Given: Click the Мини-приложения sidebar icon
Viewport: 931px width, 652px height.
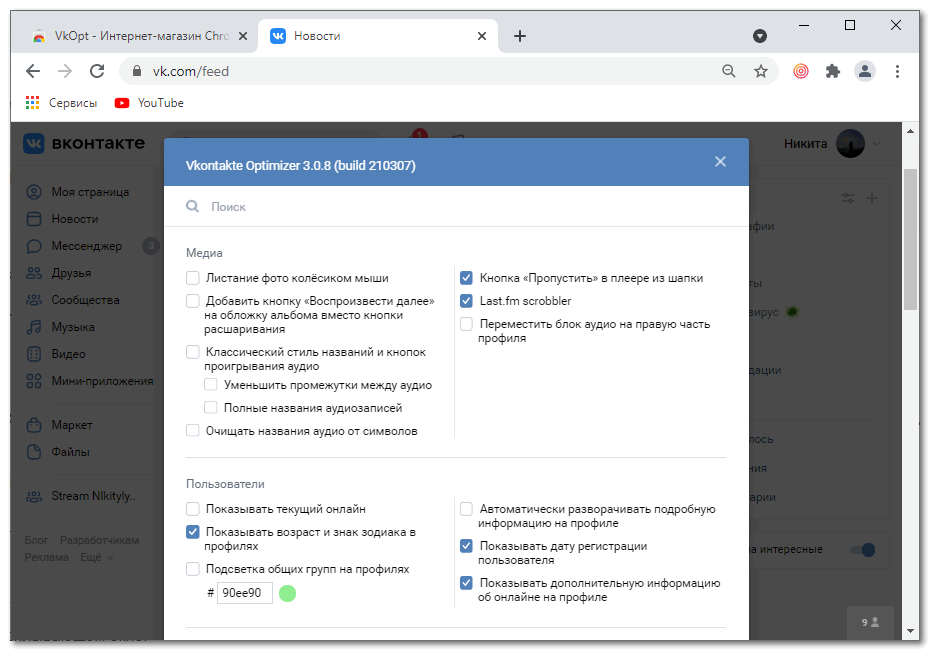Looking at the screenshot, I should (34, 381).
